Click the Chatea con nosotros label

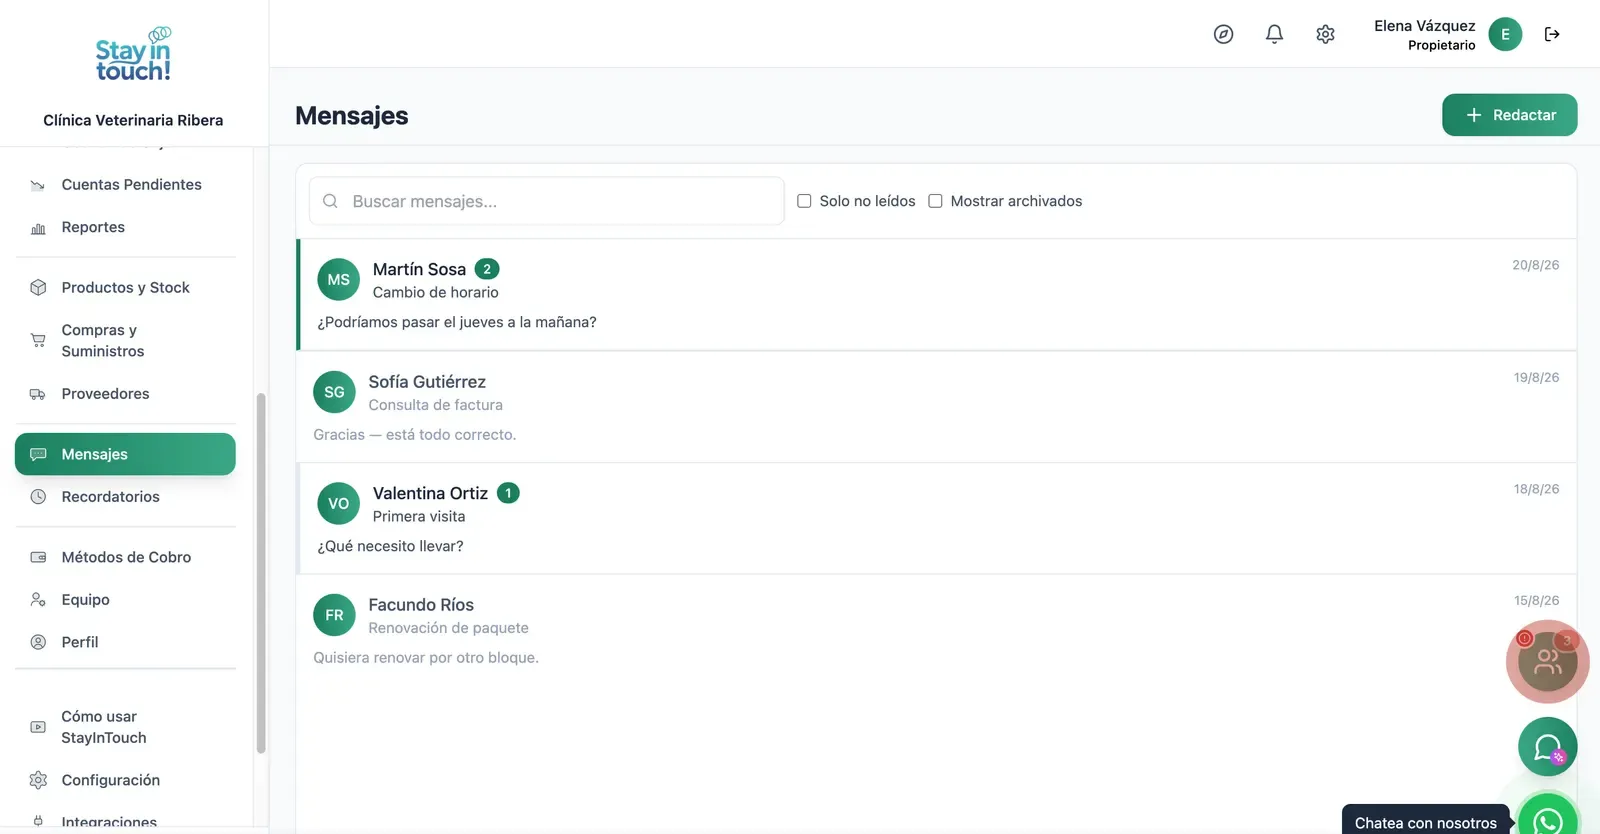1425,823
